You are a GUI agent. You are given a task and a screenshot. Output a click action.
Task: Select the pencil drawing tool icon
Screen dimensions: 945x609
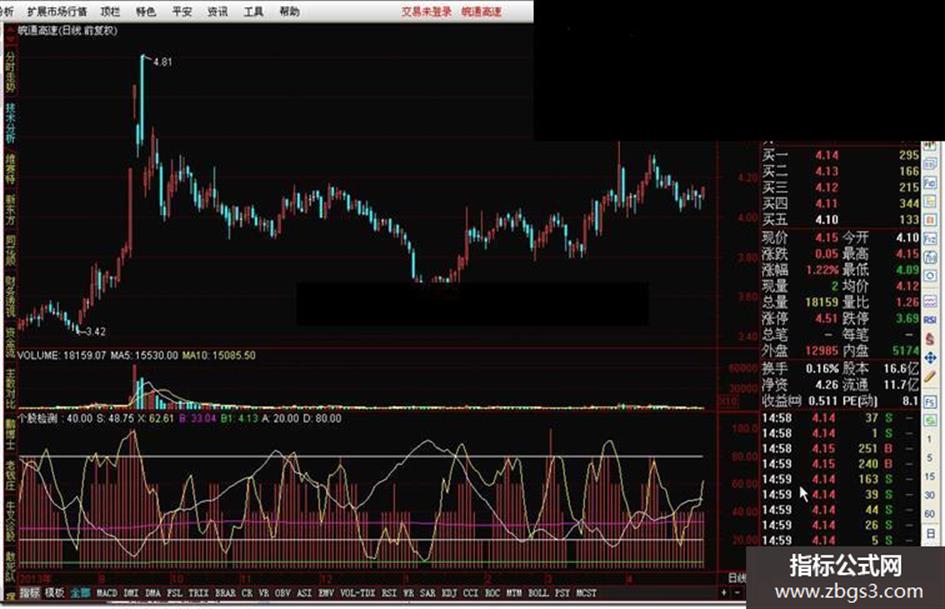coord(930,377)
